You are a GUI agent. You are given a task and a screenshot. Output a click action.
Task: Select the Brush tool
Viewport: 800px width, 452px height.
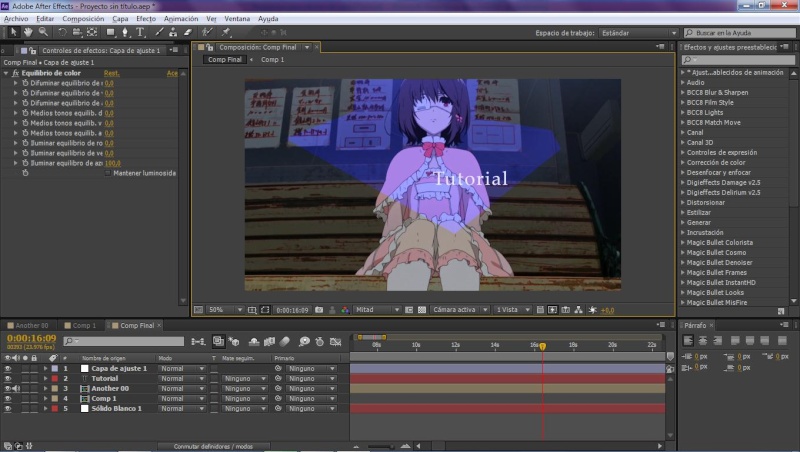click(159, 32)
